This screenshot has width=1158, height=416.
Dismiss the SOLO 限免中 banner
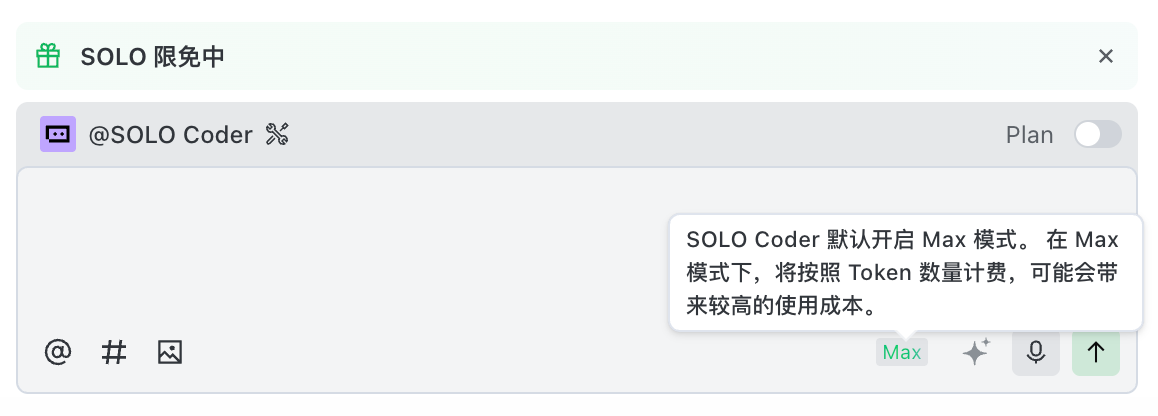[x=1106, y=56]
